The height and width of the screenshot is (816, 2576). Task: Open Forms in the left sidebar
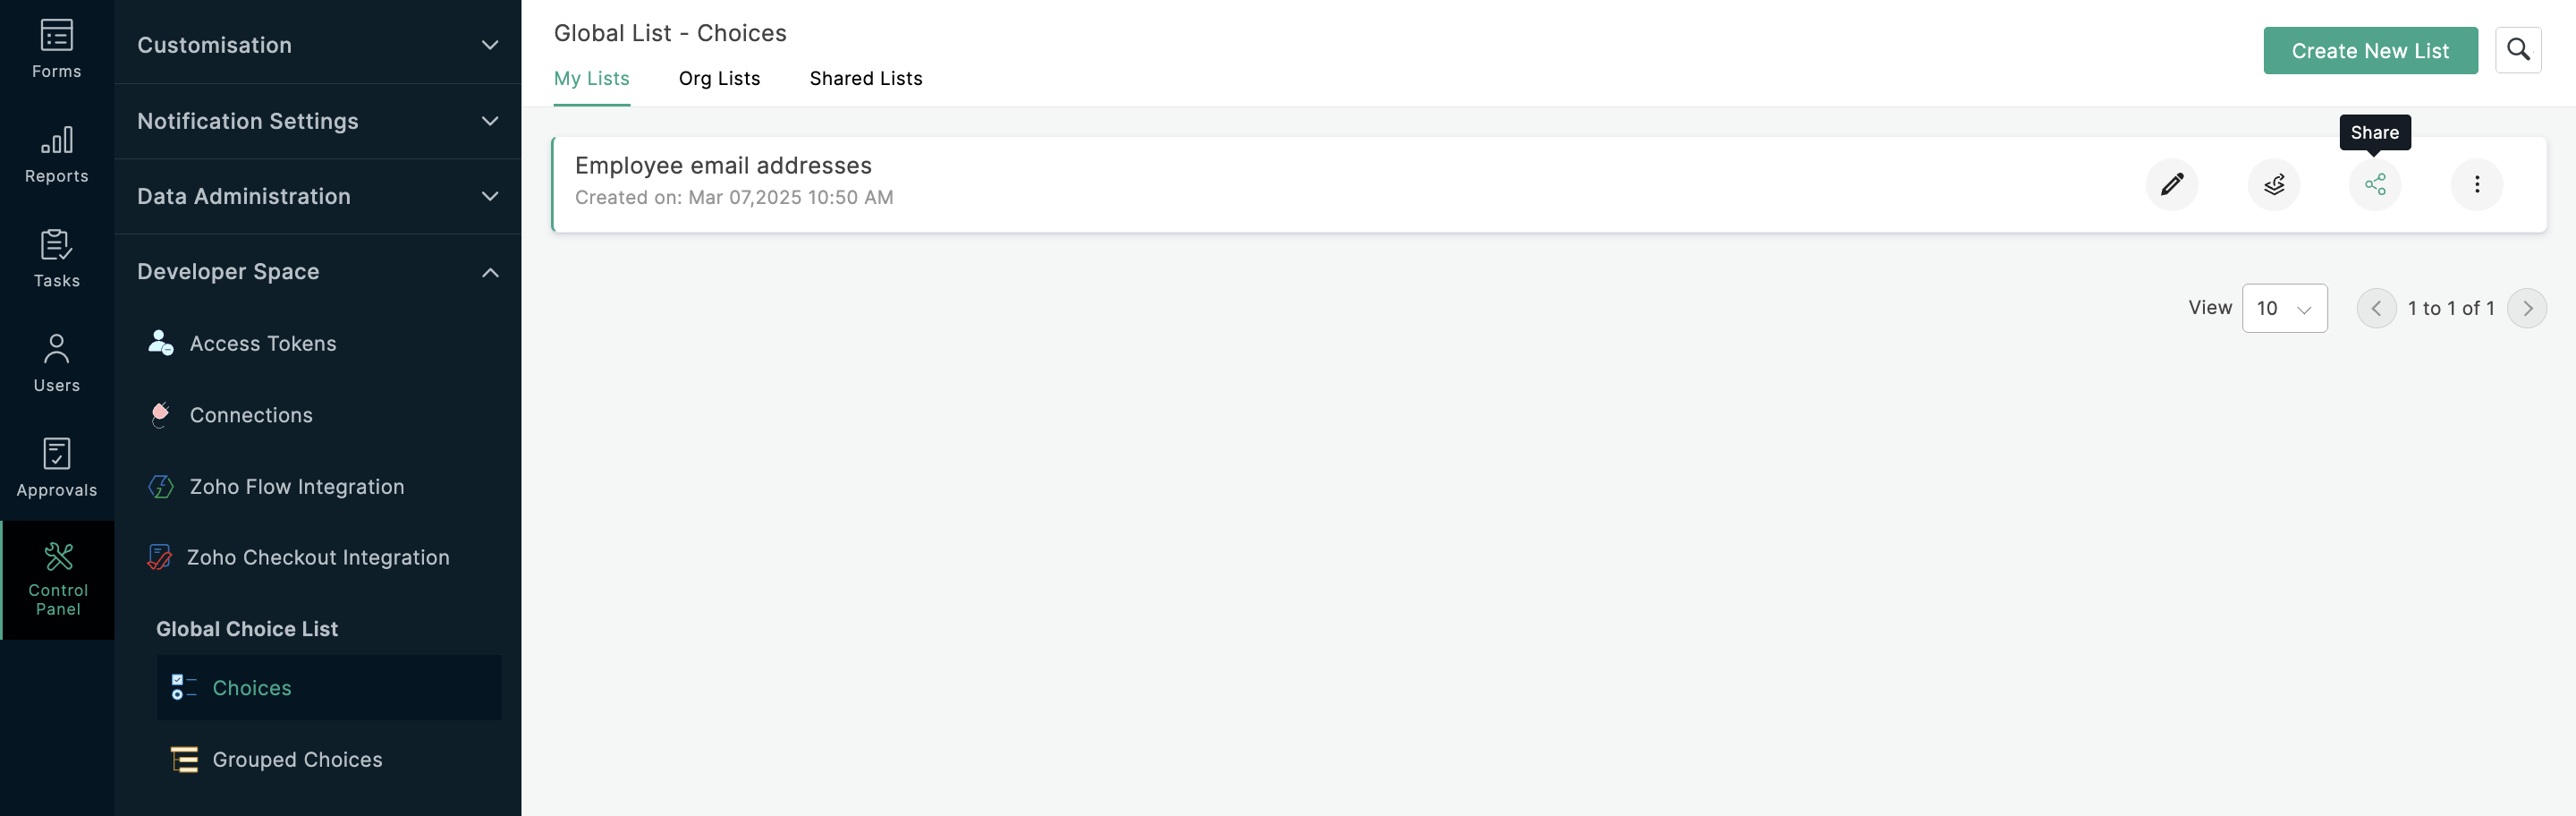57,49
